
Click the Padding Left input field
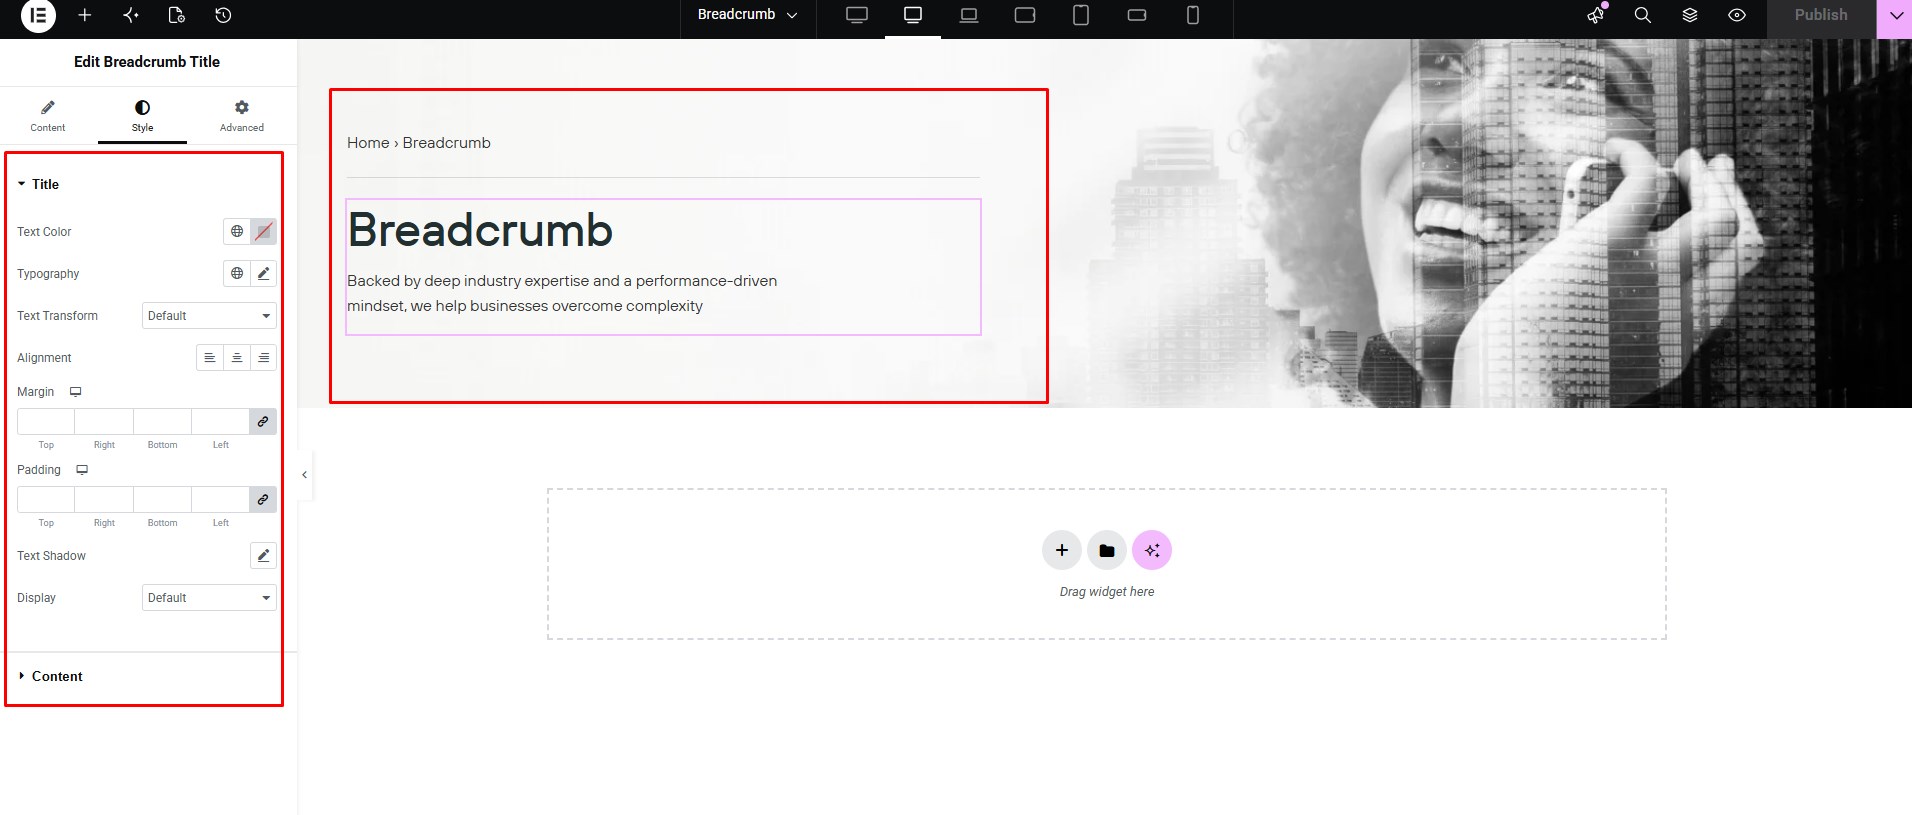pos(220,499)
